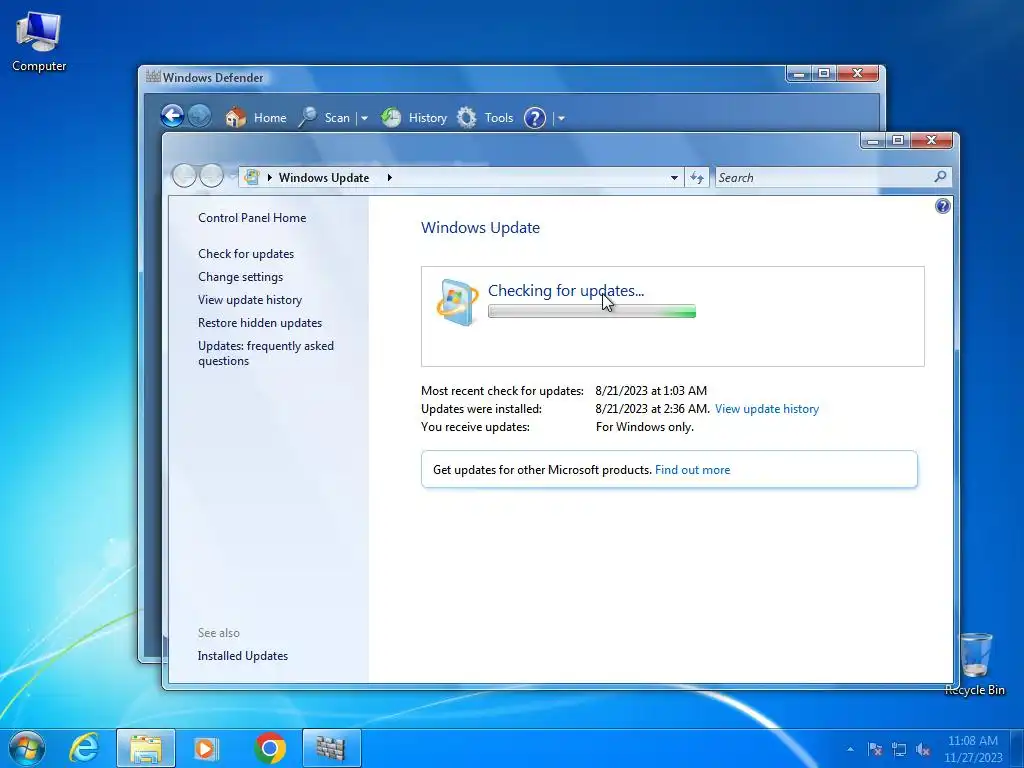Image resolution: width=1024 pixels, height=768 pixels.
Task: Click View update history link beside install date
Action: coord(767,409)
